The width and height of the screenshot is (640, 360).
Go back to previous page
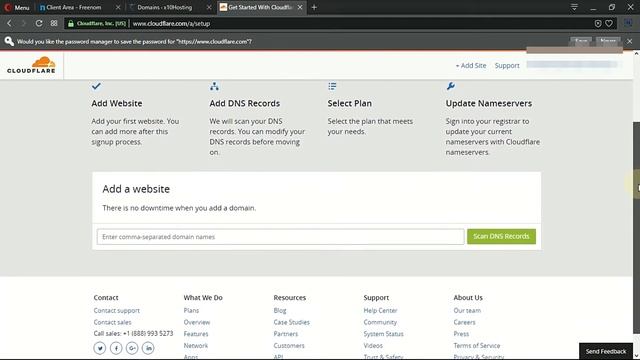(x=9, y=23)
